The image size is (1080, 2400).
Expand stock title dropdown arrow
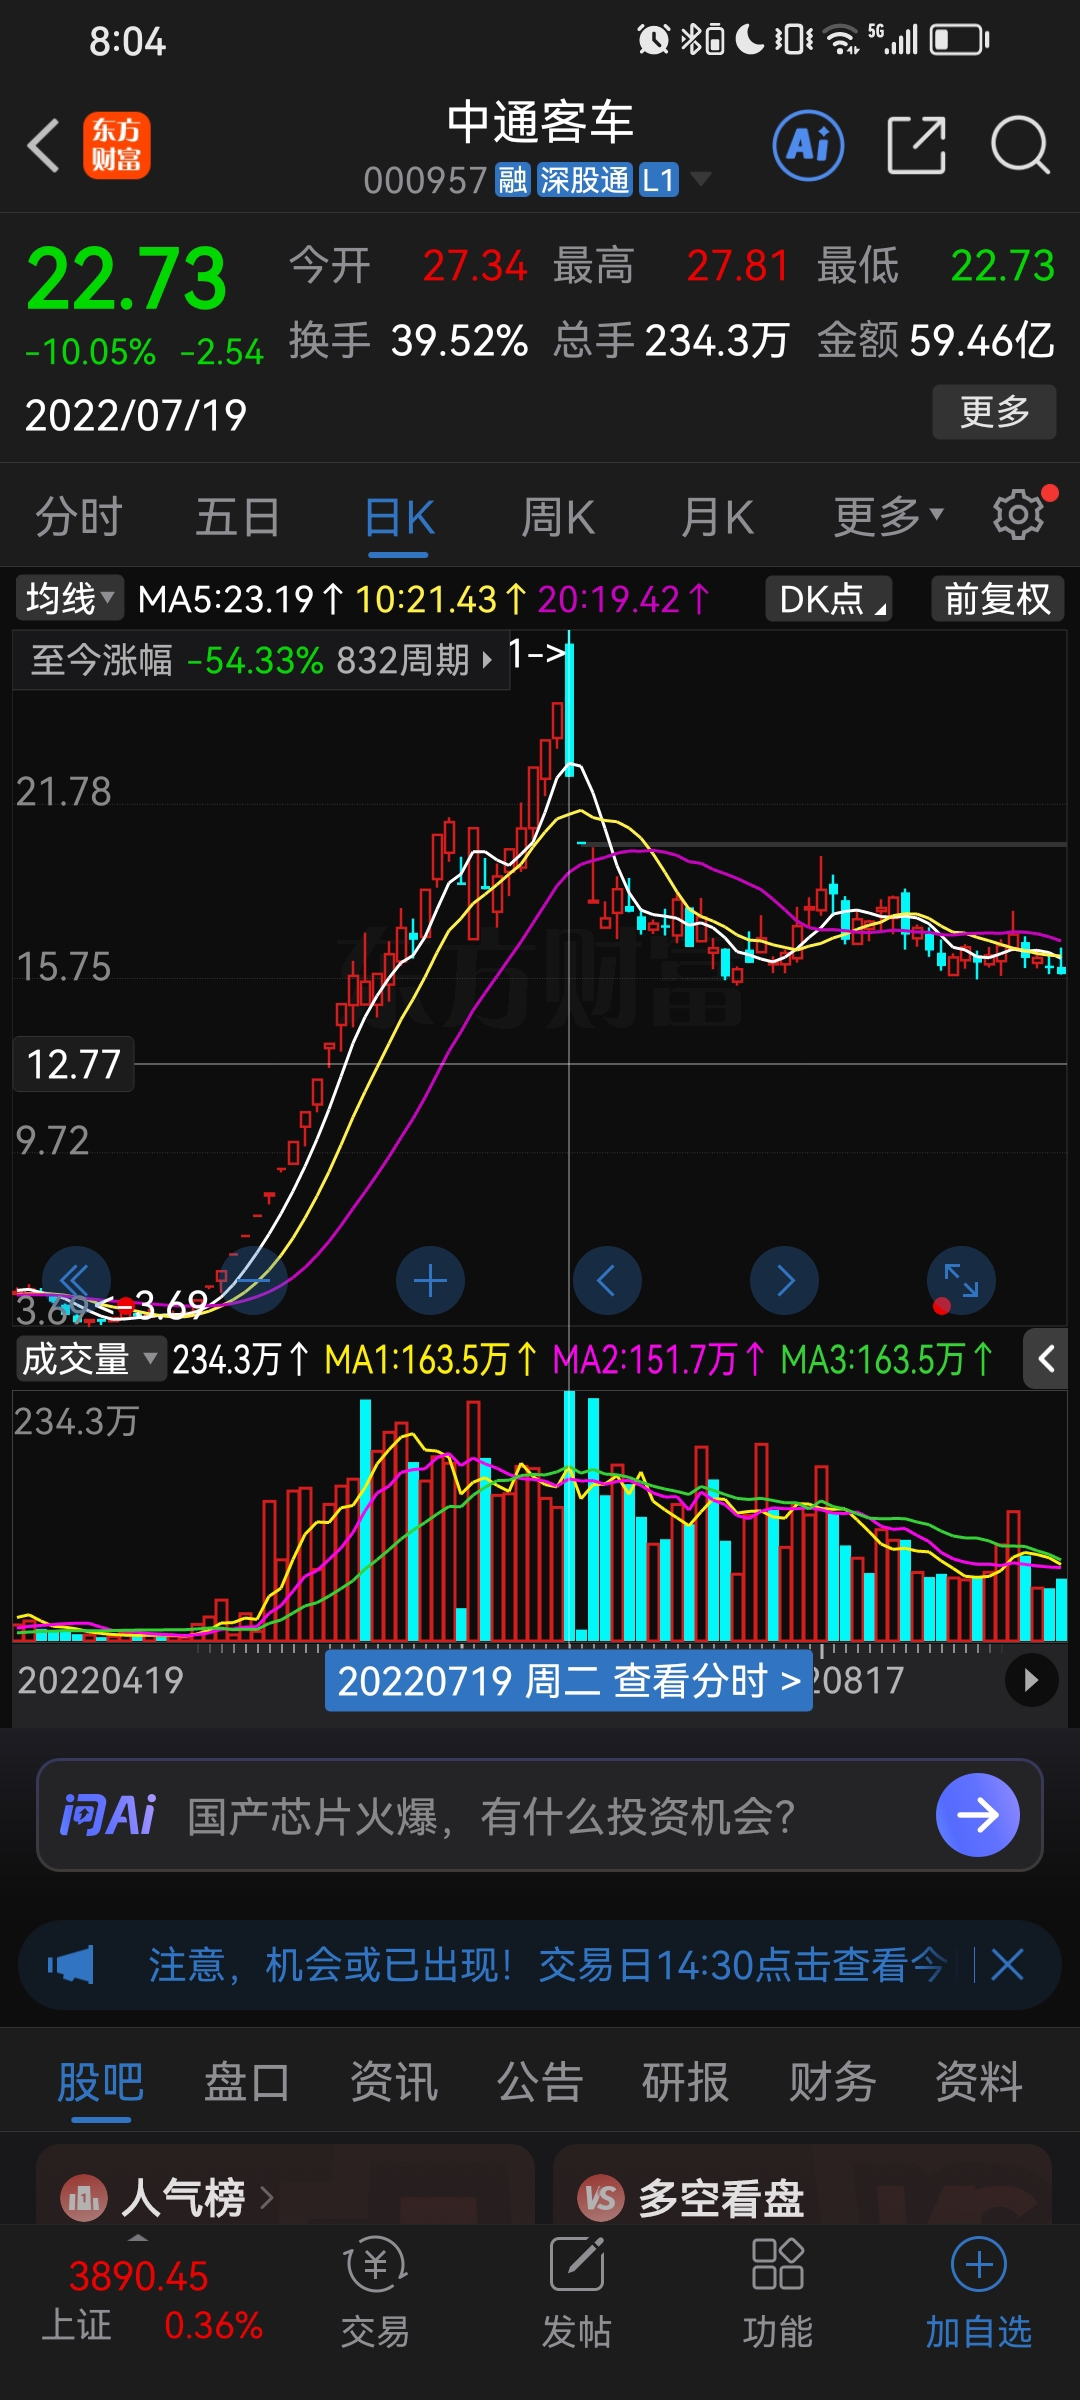701,179
